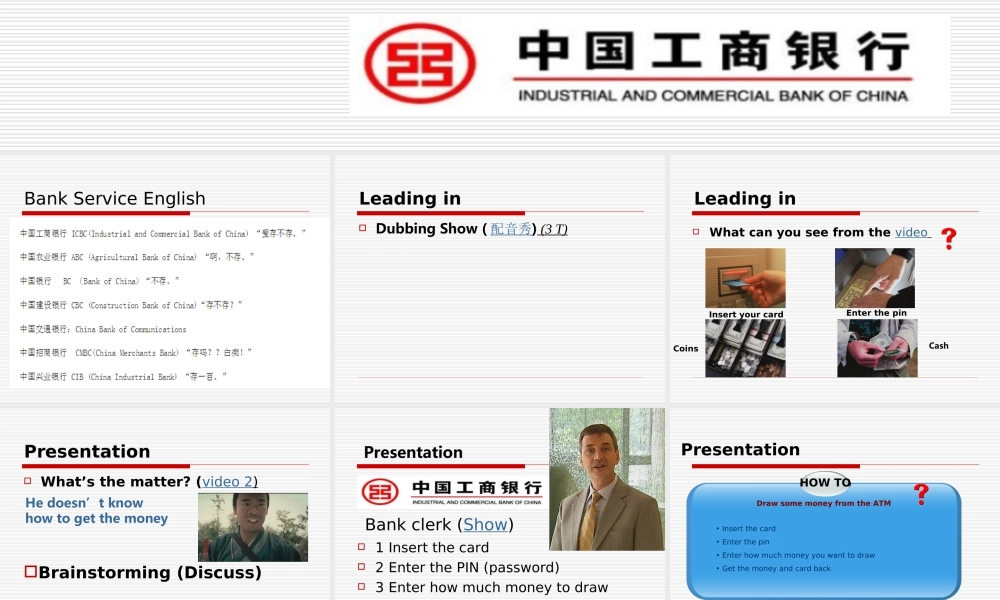1000x600 pixels.
Task: Select the Cash in hands photo
Action: click(x=878, y=348)
